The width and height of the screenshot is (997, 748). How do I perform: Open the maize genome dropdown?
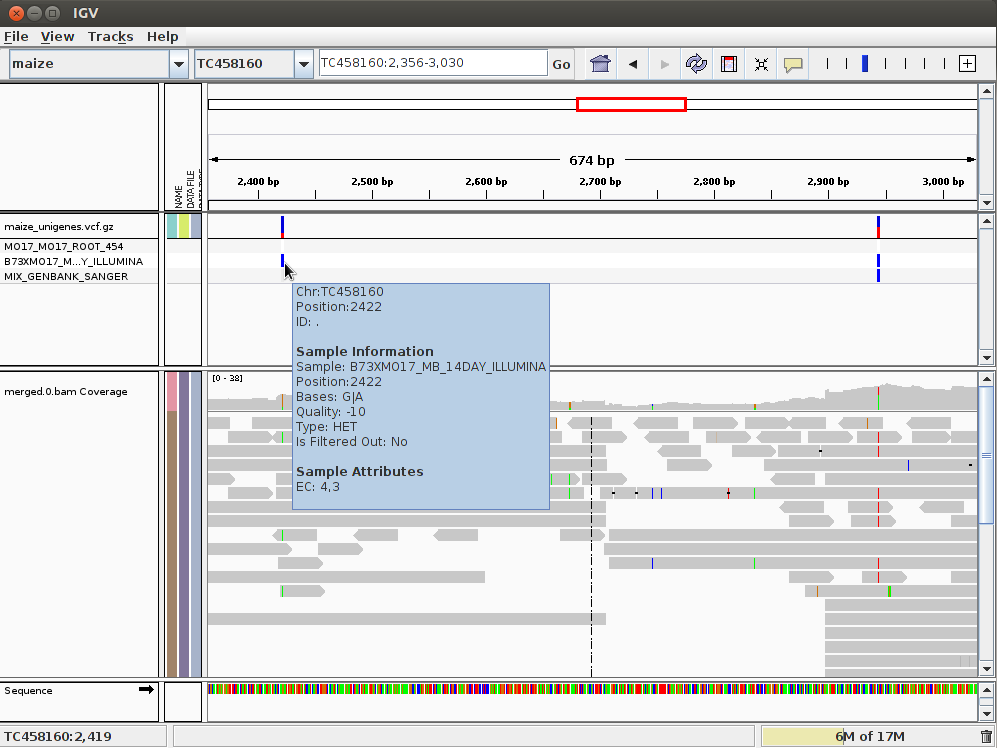click(x=178, y=64)
